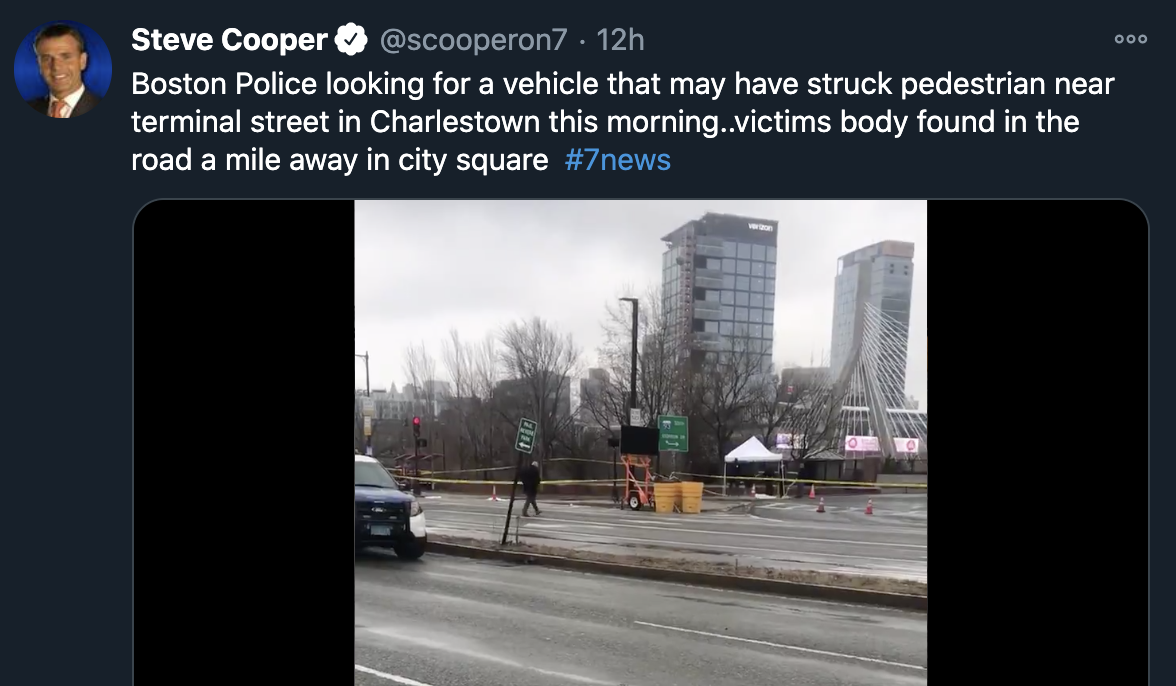The image size is (1176, 686).
Task: Click the white tent in the video
Action: pyautogui.click(x=752, y=451)
